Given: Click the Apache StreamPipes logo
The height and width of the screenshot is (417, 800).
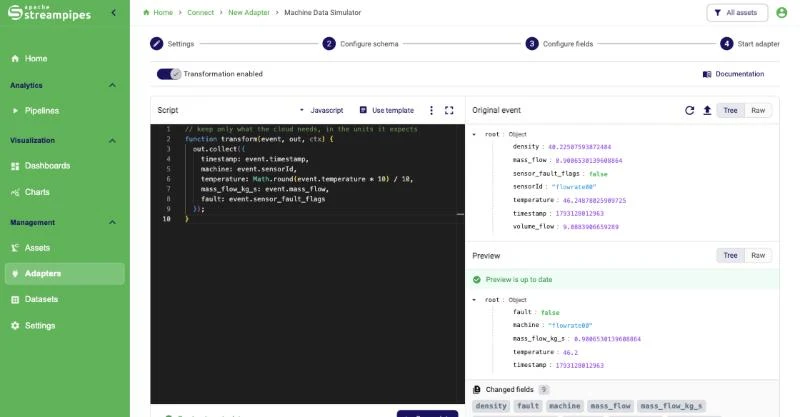Looking at the screenshot, I should click(x=49, y=13).
